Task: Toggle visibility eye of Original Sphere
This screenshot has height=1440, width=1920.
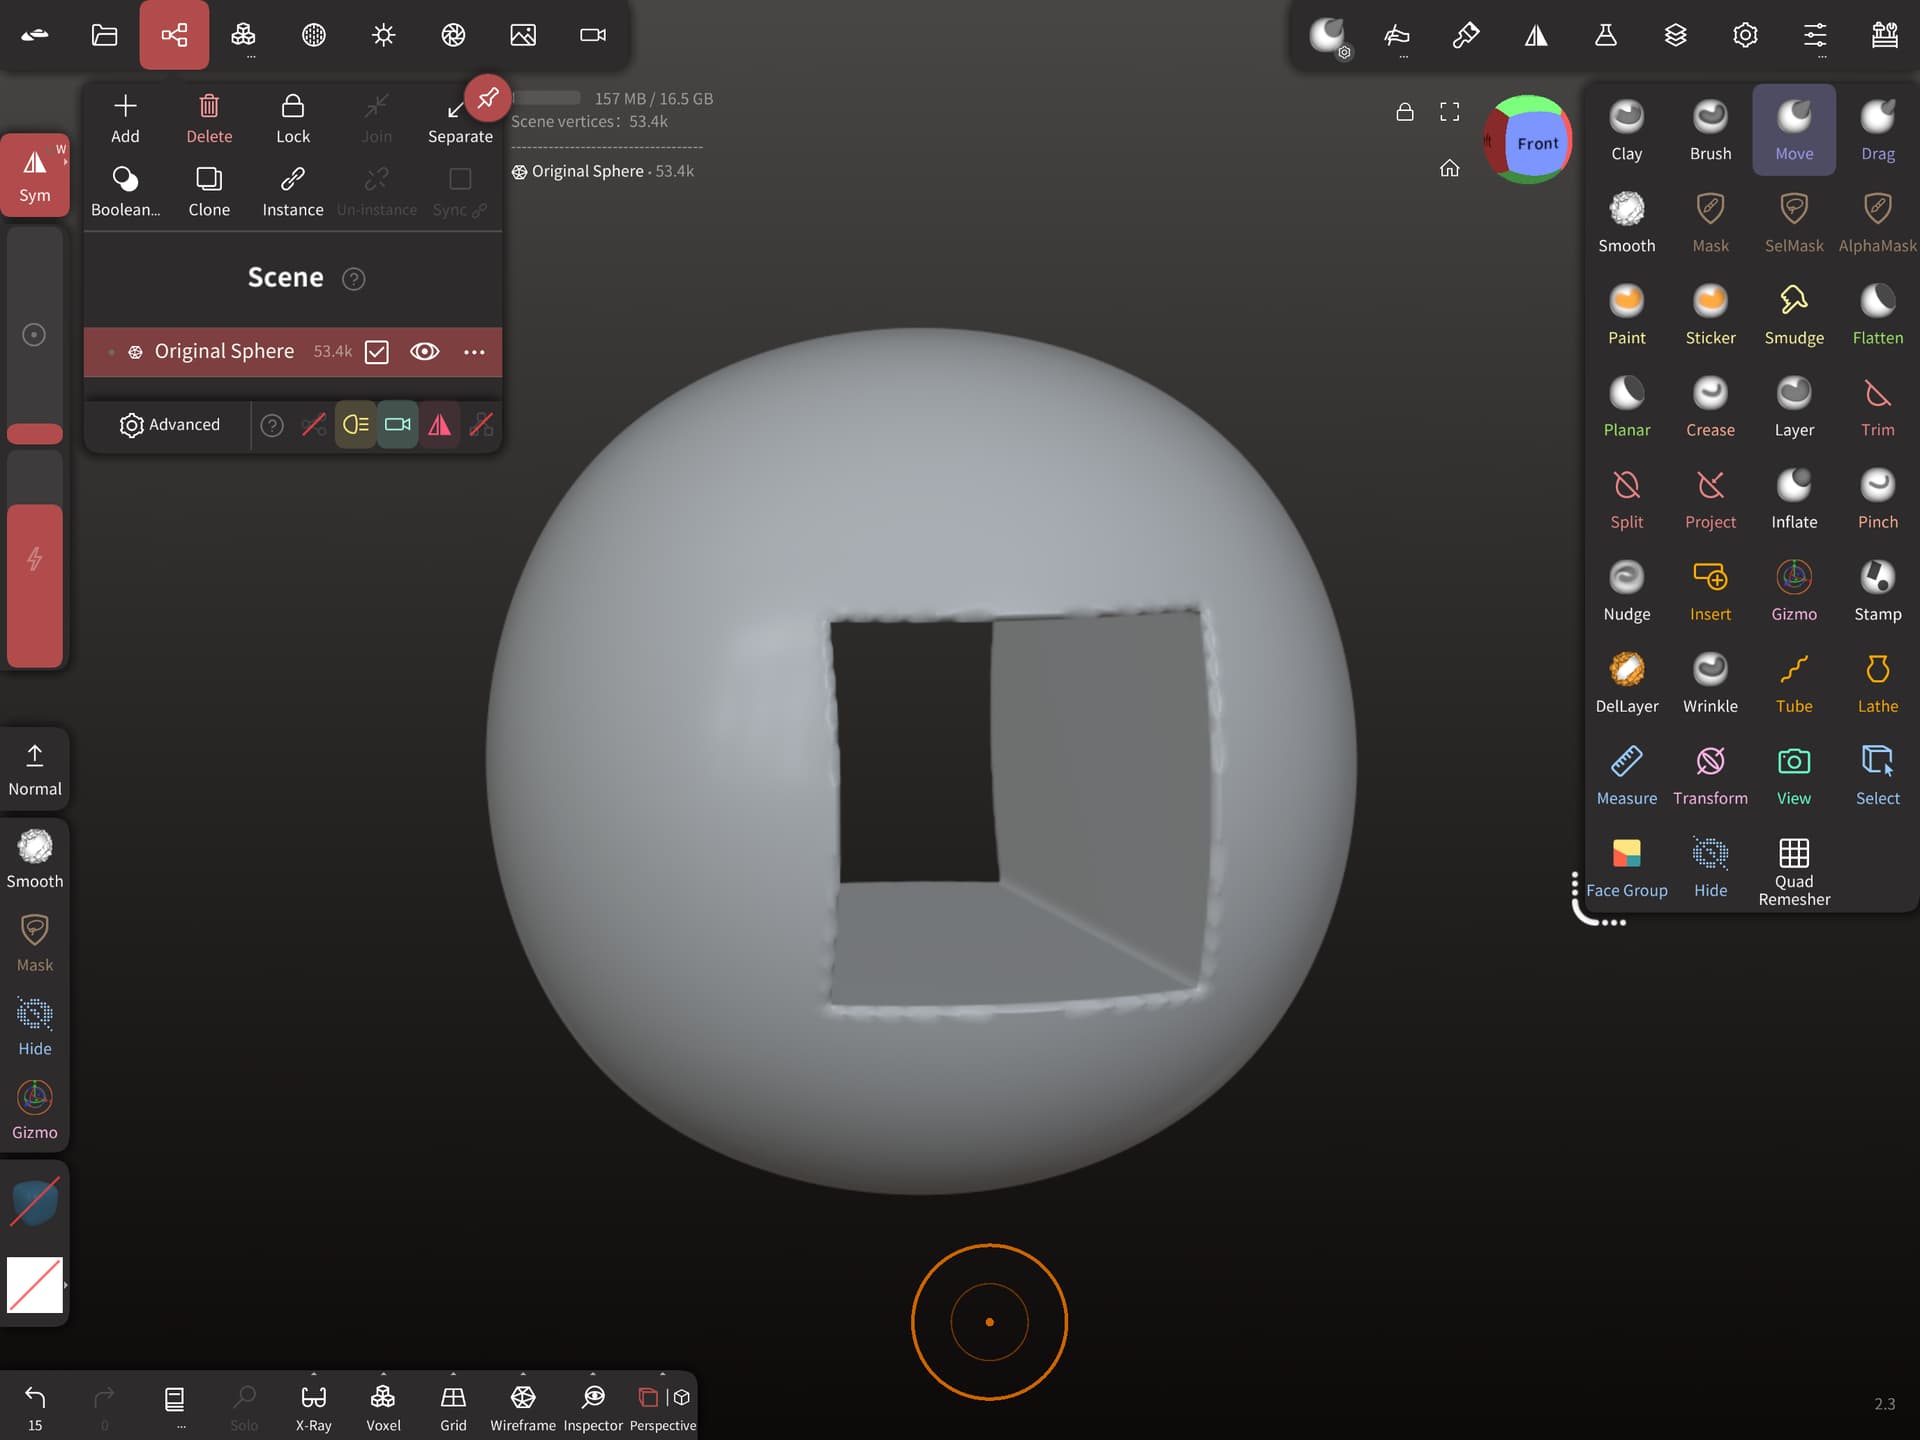Action: pos(424,351)
